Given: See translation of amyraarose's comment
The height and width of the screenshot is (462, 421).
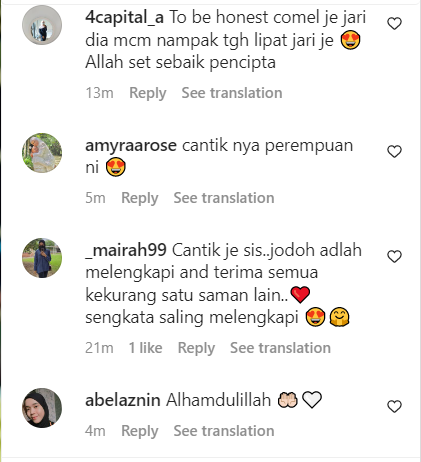Looking at the screenshot, I should point(224,198).
